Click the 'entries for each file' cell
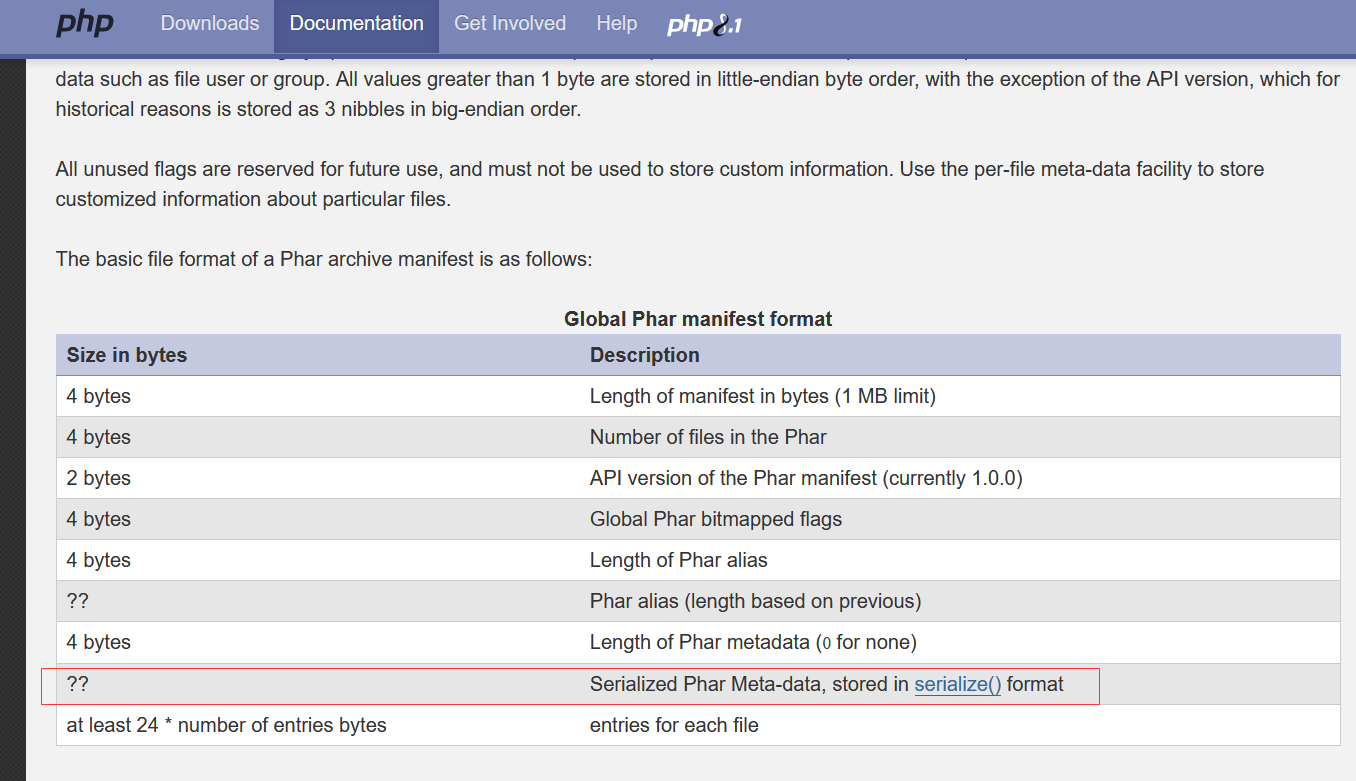 click(x=674, y=725)
